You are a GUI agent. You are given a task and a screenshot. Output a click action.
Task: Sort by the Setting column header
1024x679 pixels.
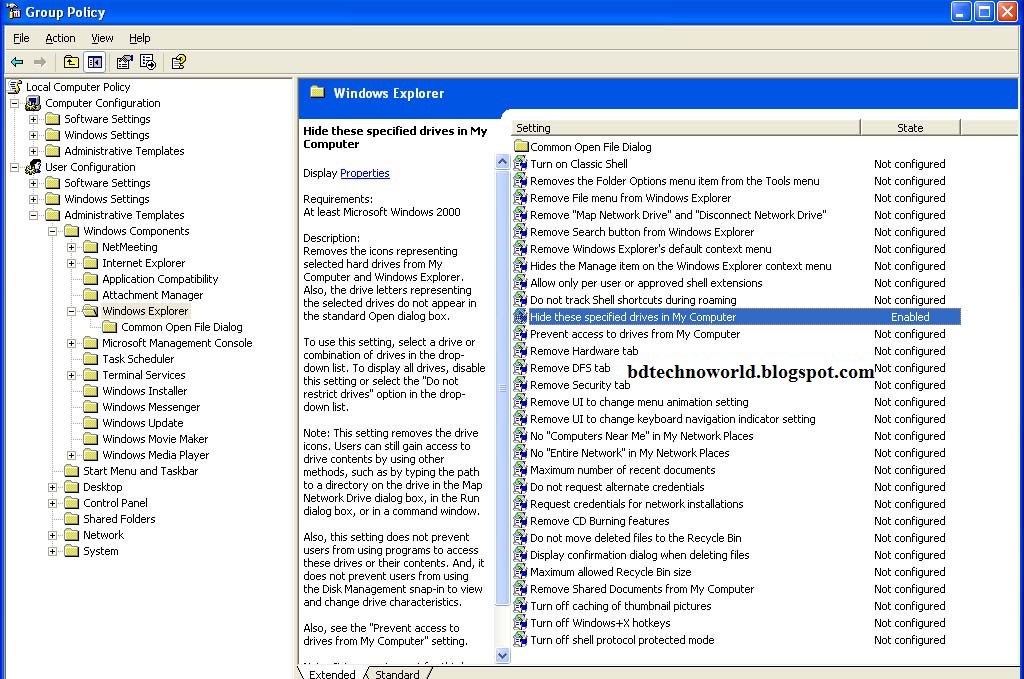point(686,128)
